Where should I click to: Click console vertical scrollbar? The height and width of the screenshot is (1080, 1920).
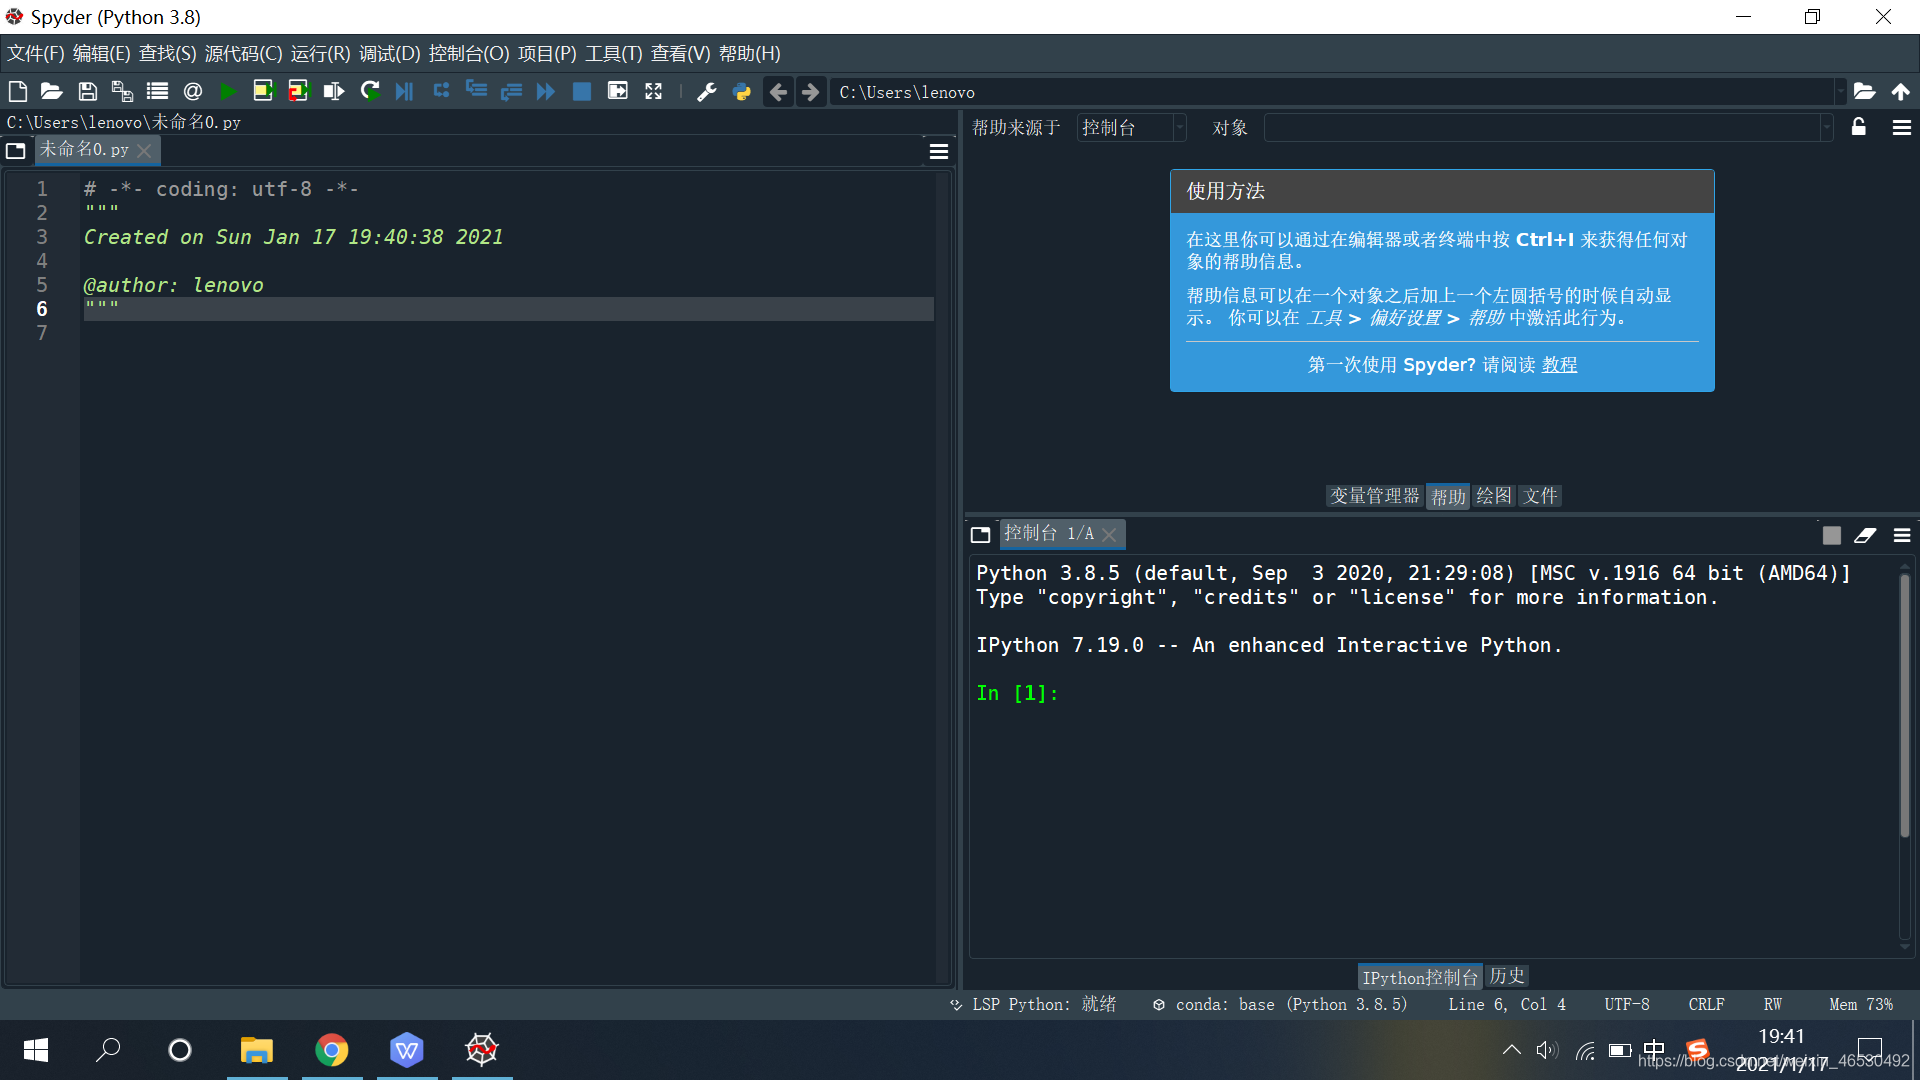coord(1905,705)
